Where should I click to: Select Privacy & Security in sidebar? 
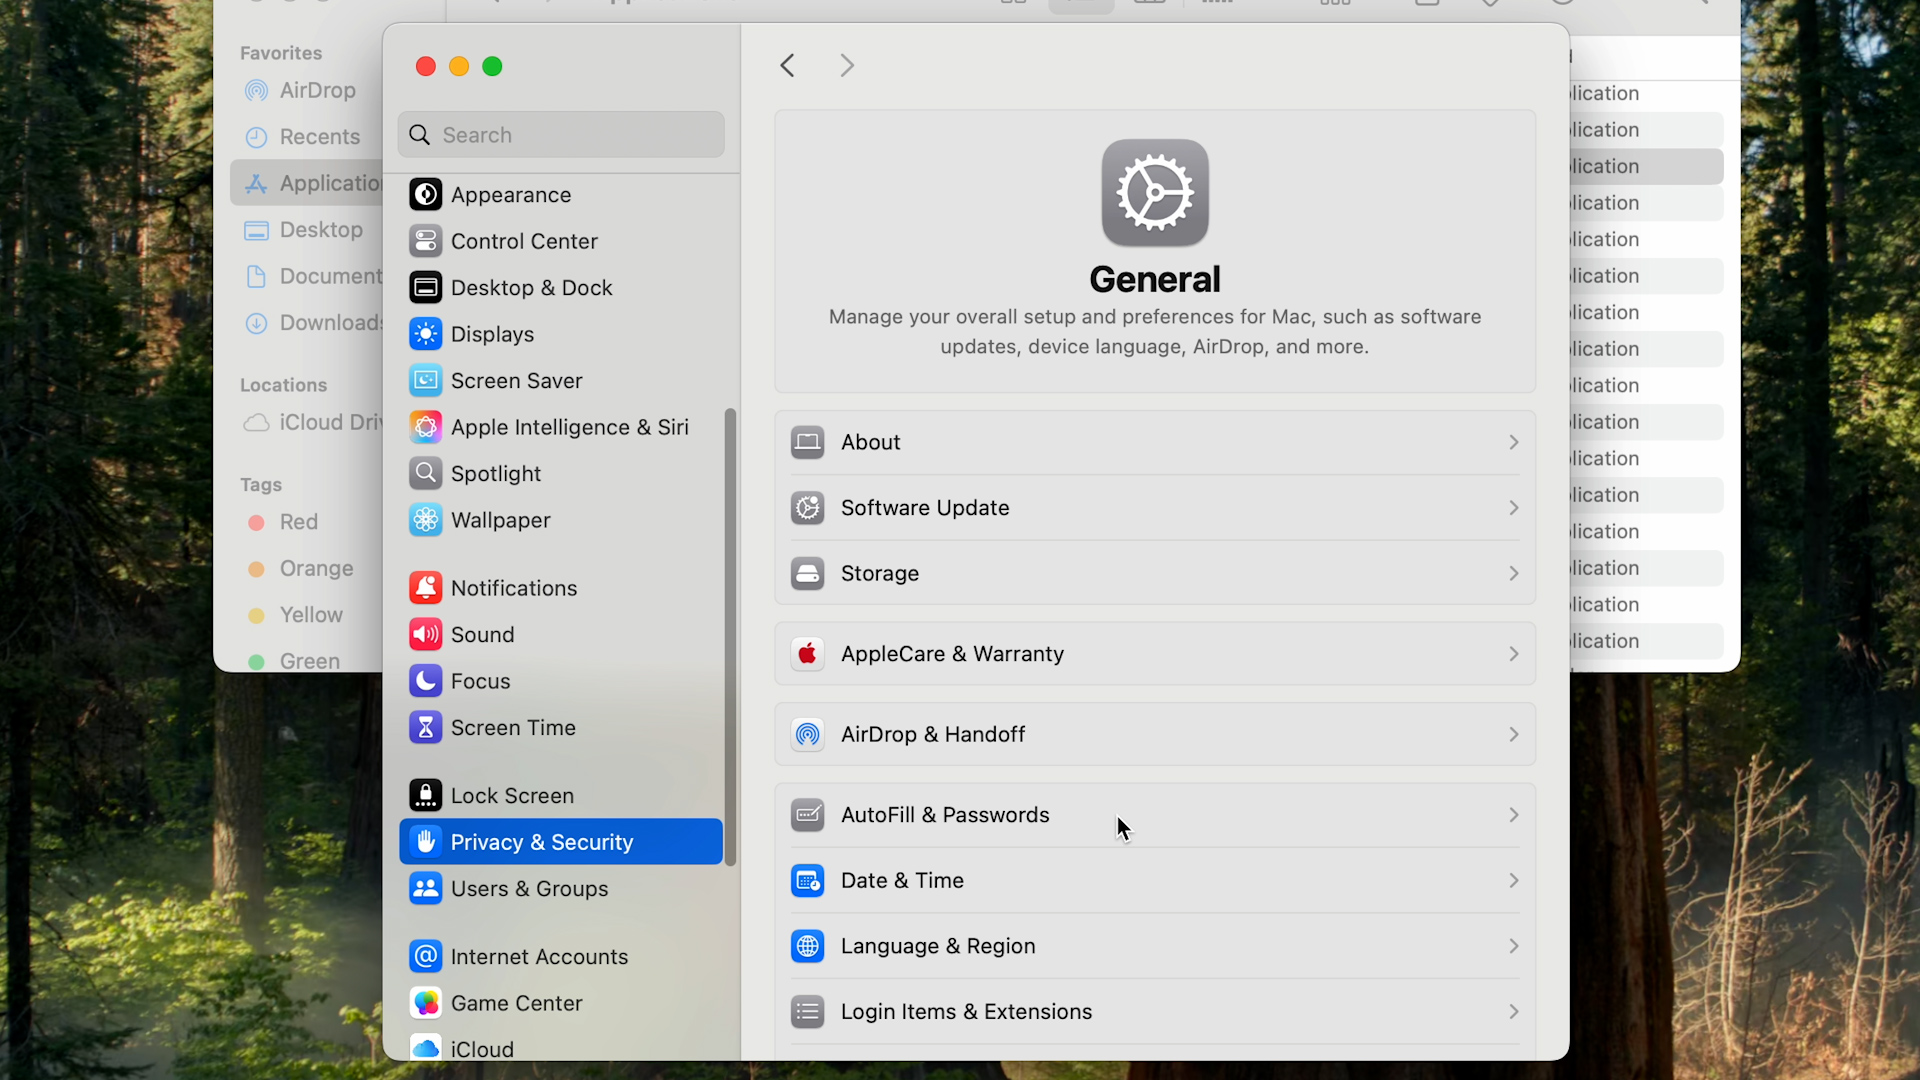coord(560,842)
